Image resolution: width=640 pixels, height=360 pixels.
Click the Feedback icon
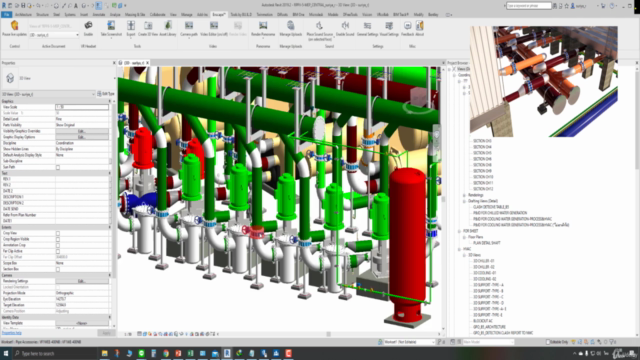[x=407, y=26]
